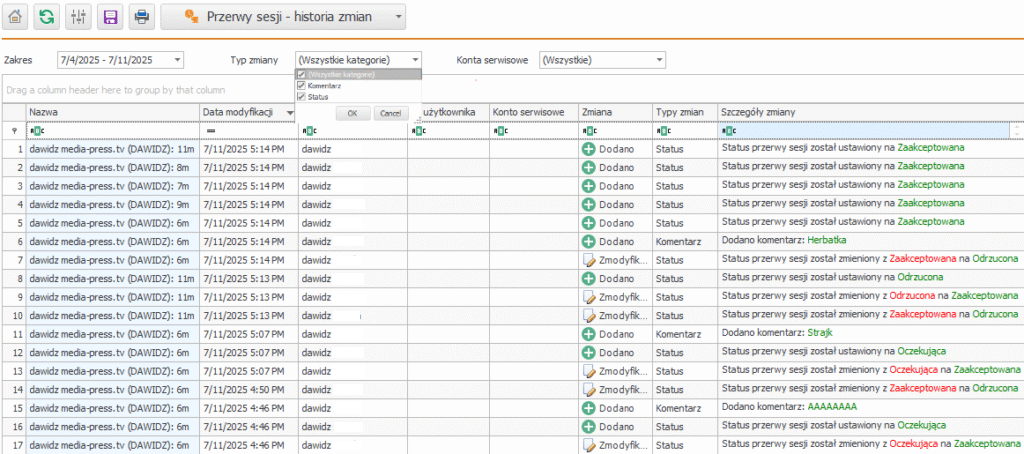Click the green Refresh icon

[46, 17]
